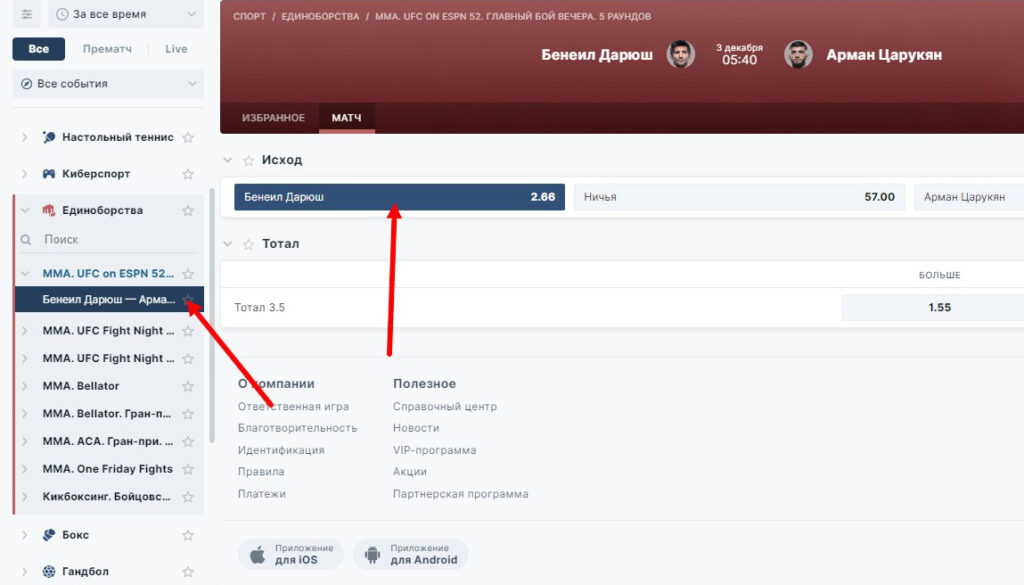Download 'Приложение для Android'

point(411,554)
